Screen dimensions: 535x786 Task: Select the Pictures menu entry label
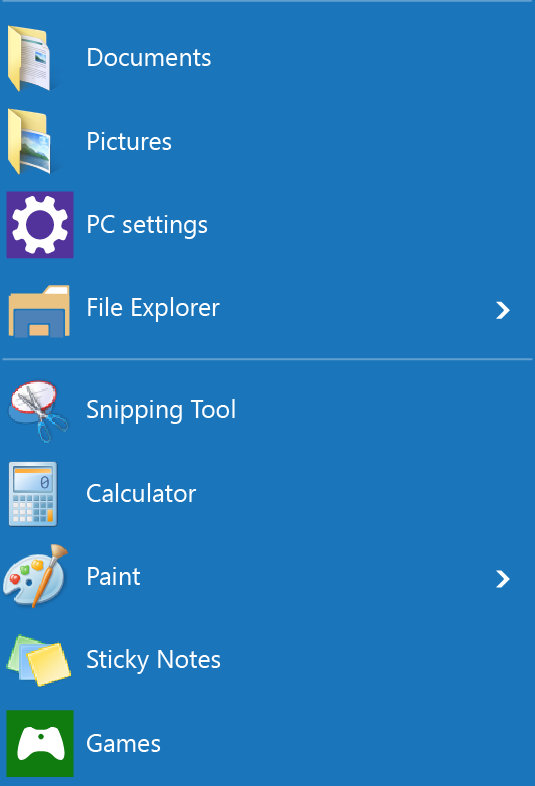[129, 141]
